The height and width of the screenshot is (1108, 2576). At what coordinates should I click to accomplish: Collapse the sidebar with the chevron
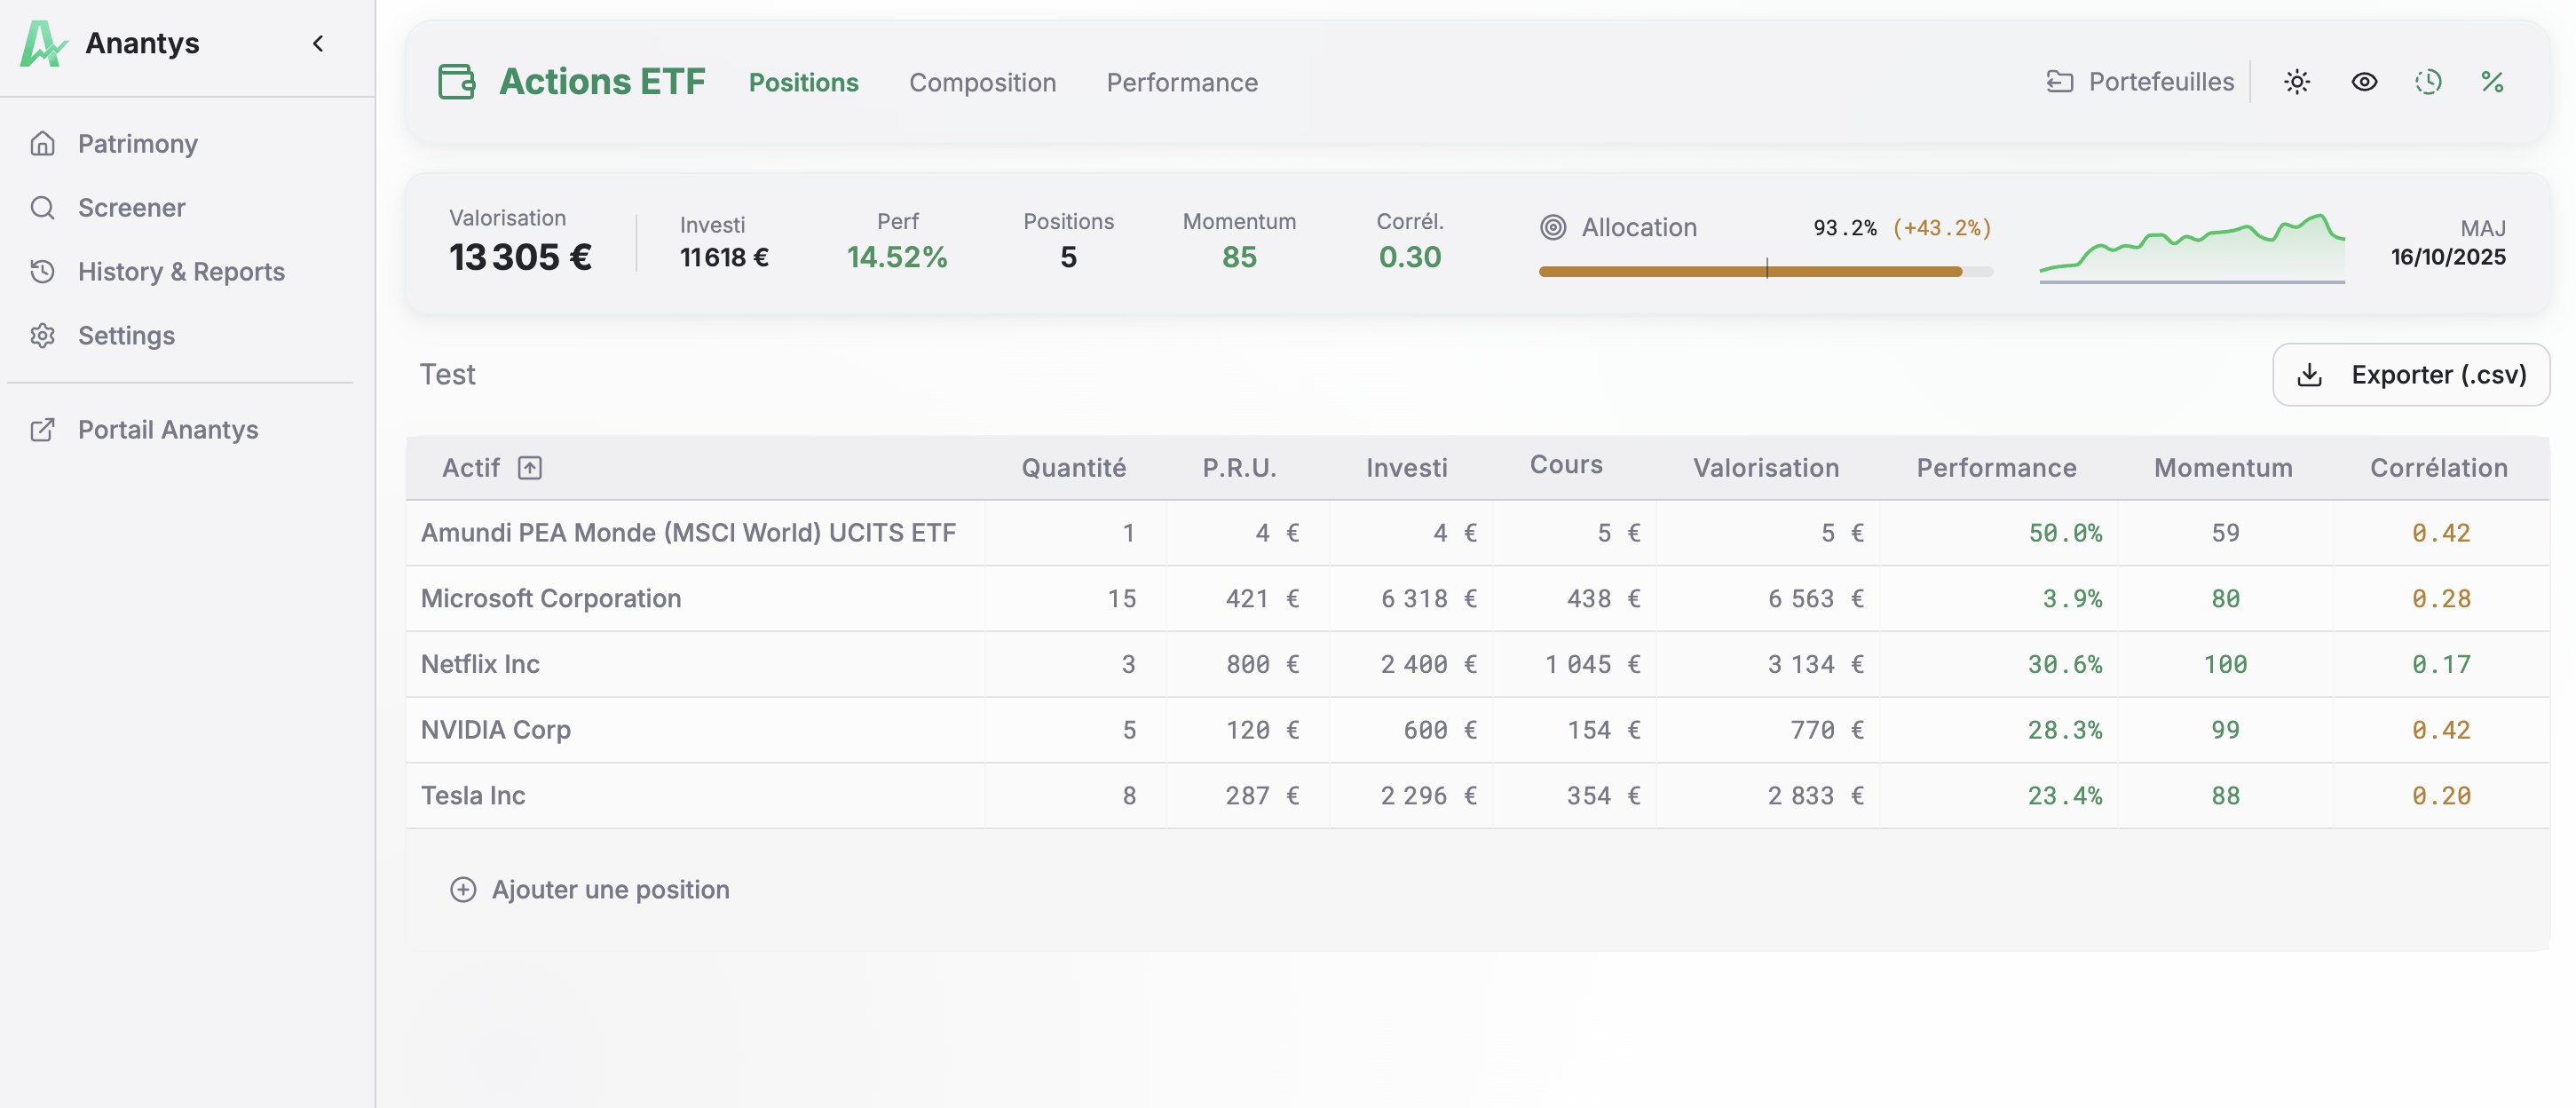(318, 43)
